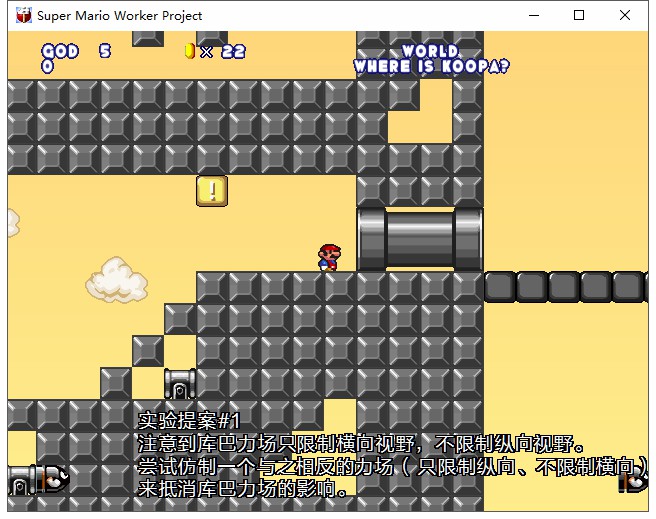The width and height of the screenshot is (656, 519).
Task: Click the coin count 'x 22'
Action: pyautogui.click(x=223, y=51)
